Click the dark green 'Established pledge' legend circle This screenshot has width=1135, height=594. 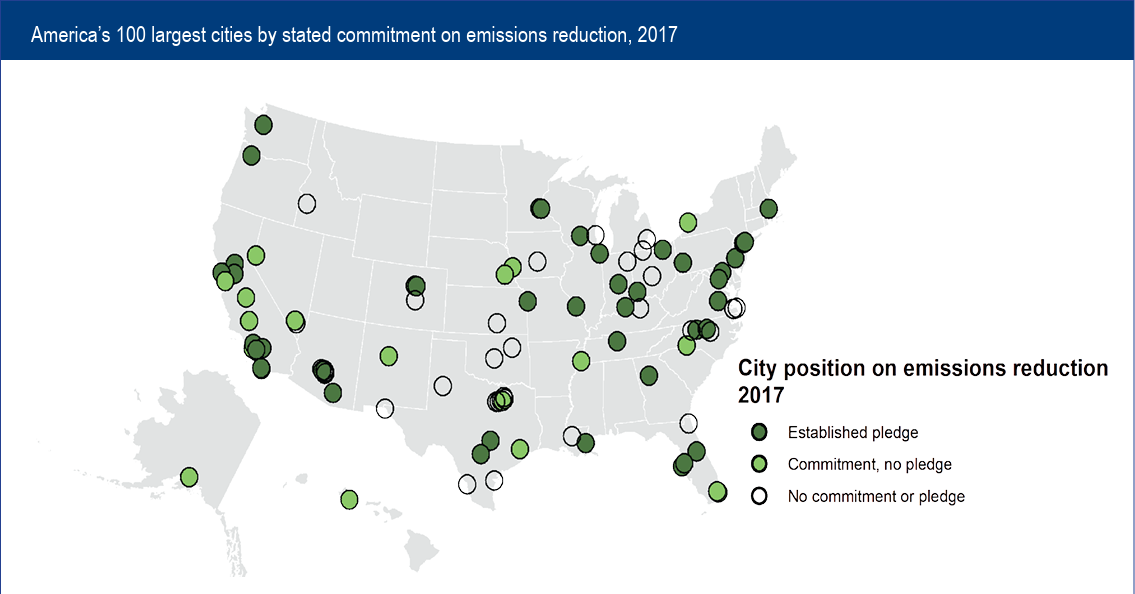(x=759, y=432)
